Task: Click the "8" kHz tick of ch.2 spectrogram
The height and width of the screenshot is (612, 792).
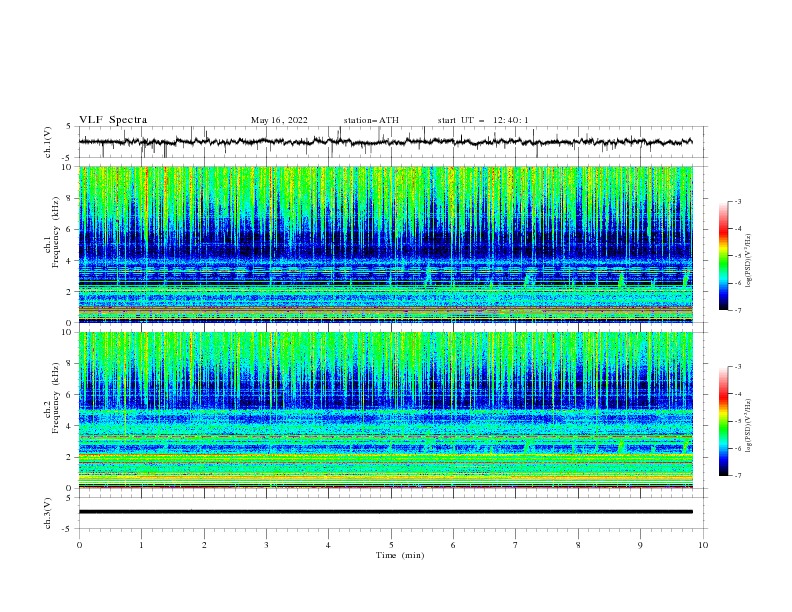Action: [71, 364]
